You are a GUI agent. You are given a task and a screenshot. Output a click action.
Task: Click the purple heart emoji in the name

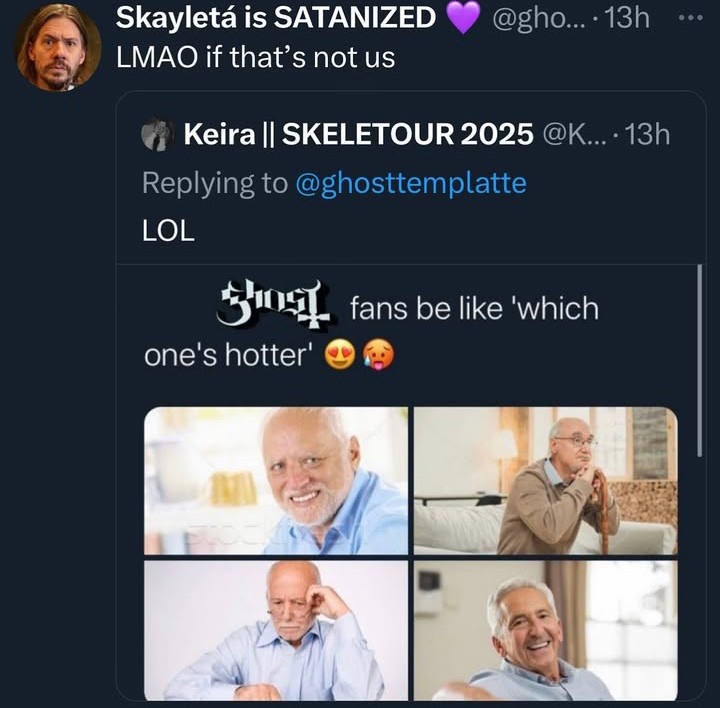[463, 18]
